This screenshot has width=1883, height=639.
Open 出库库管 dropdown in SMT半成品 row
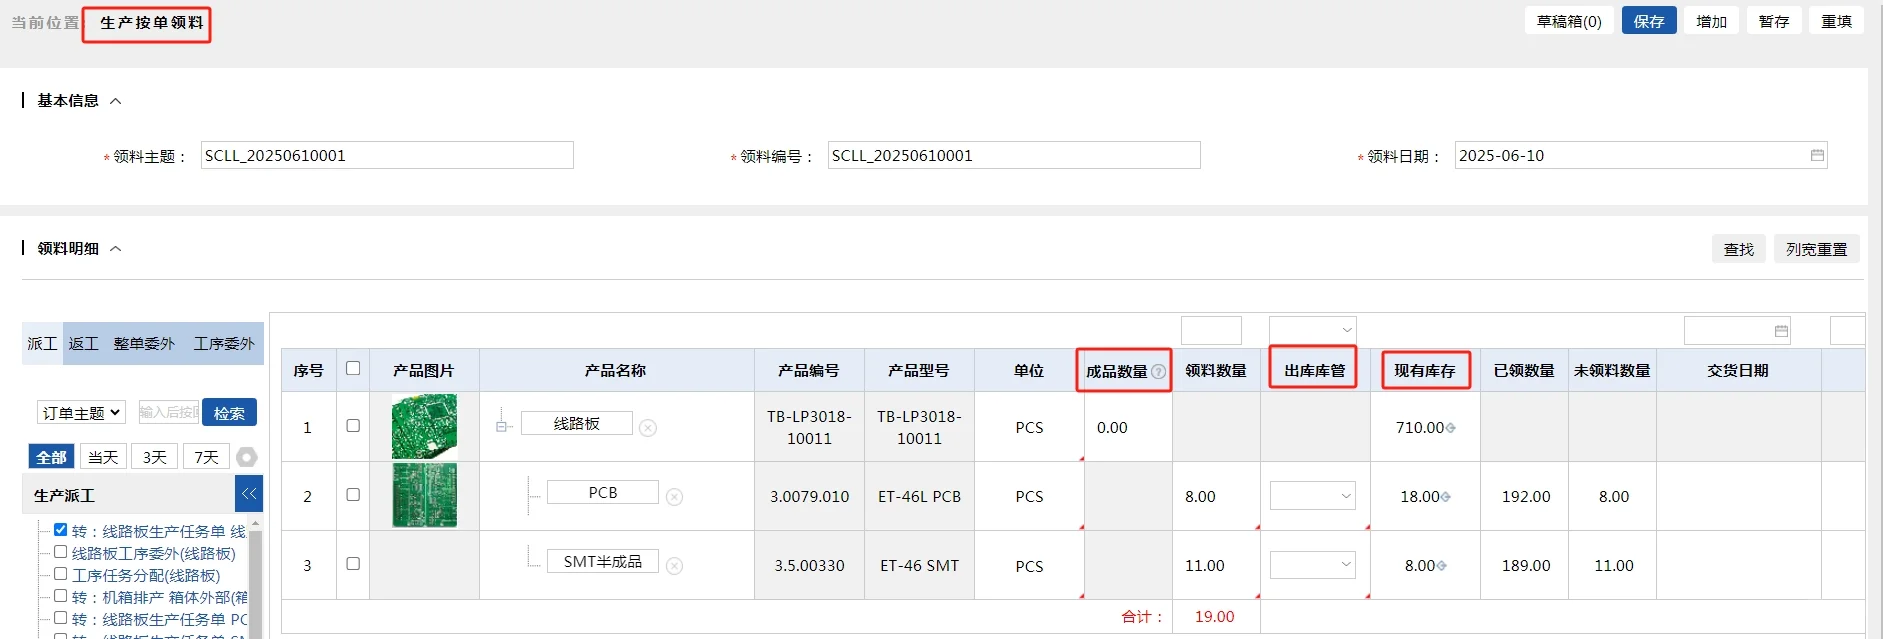coord(1313,565)
